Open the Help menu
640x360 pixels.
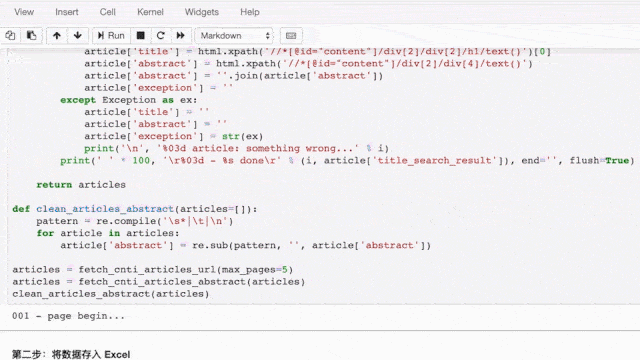249,12
